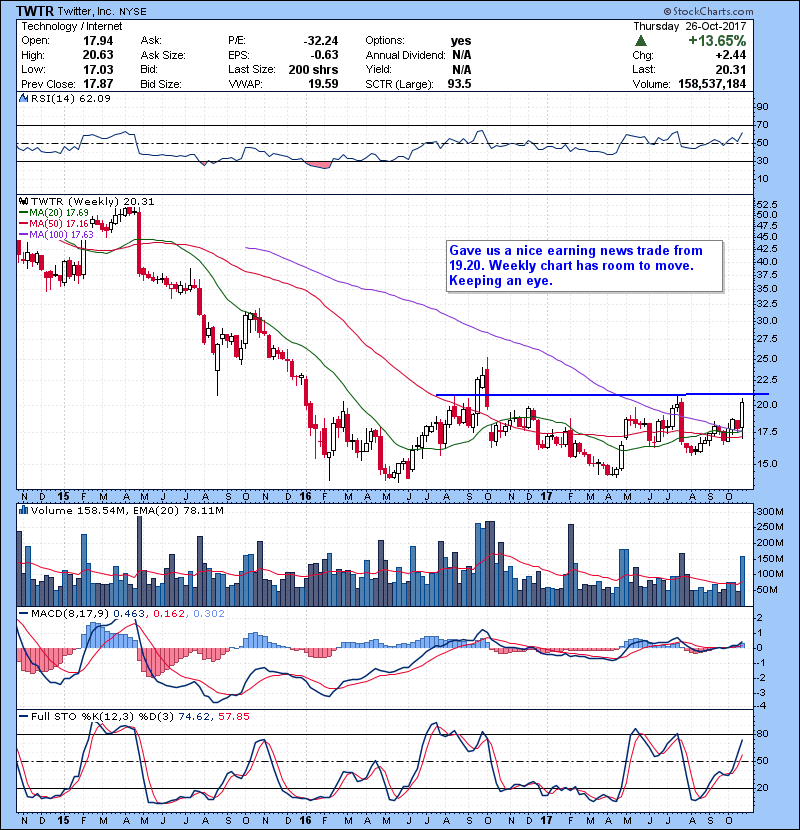Click the High value 20.63
800x830 pixels.
coord(98,55)
